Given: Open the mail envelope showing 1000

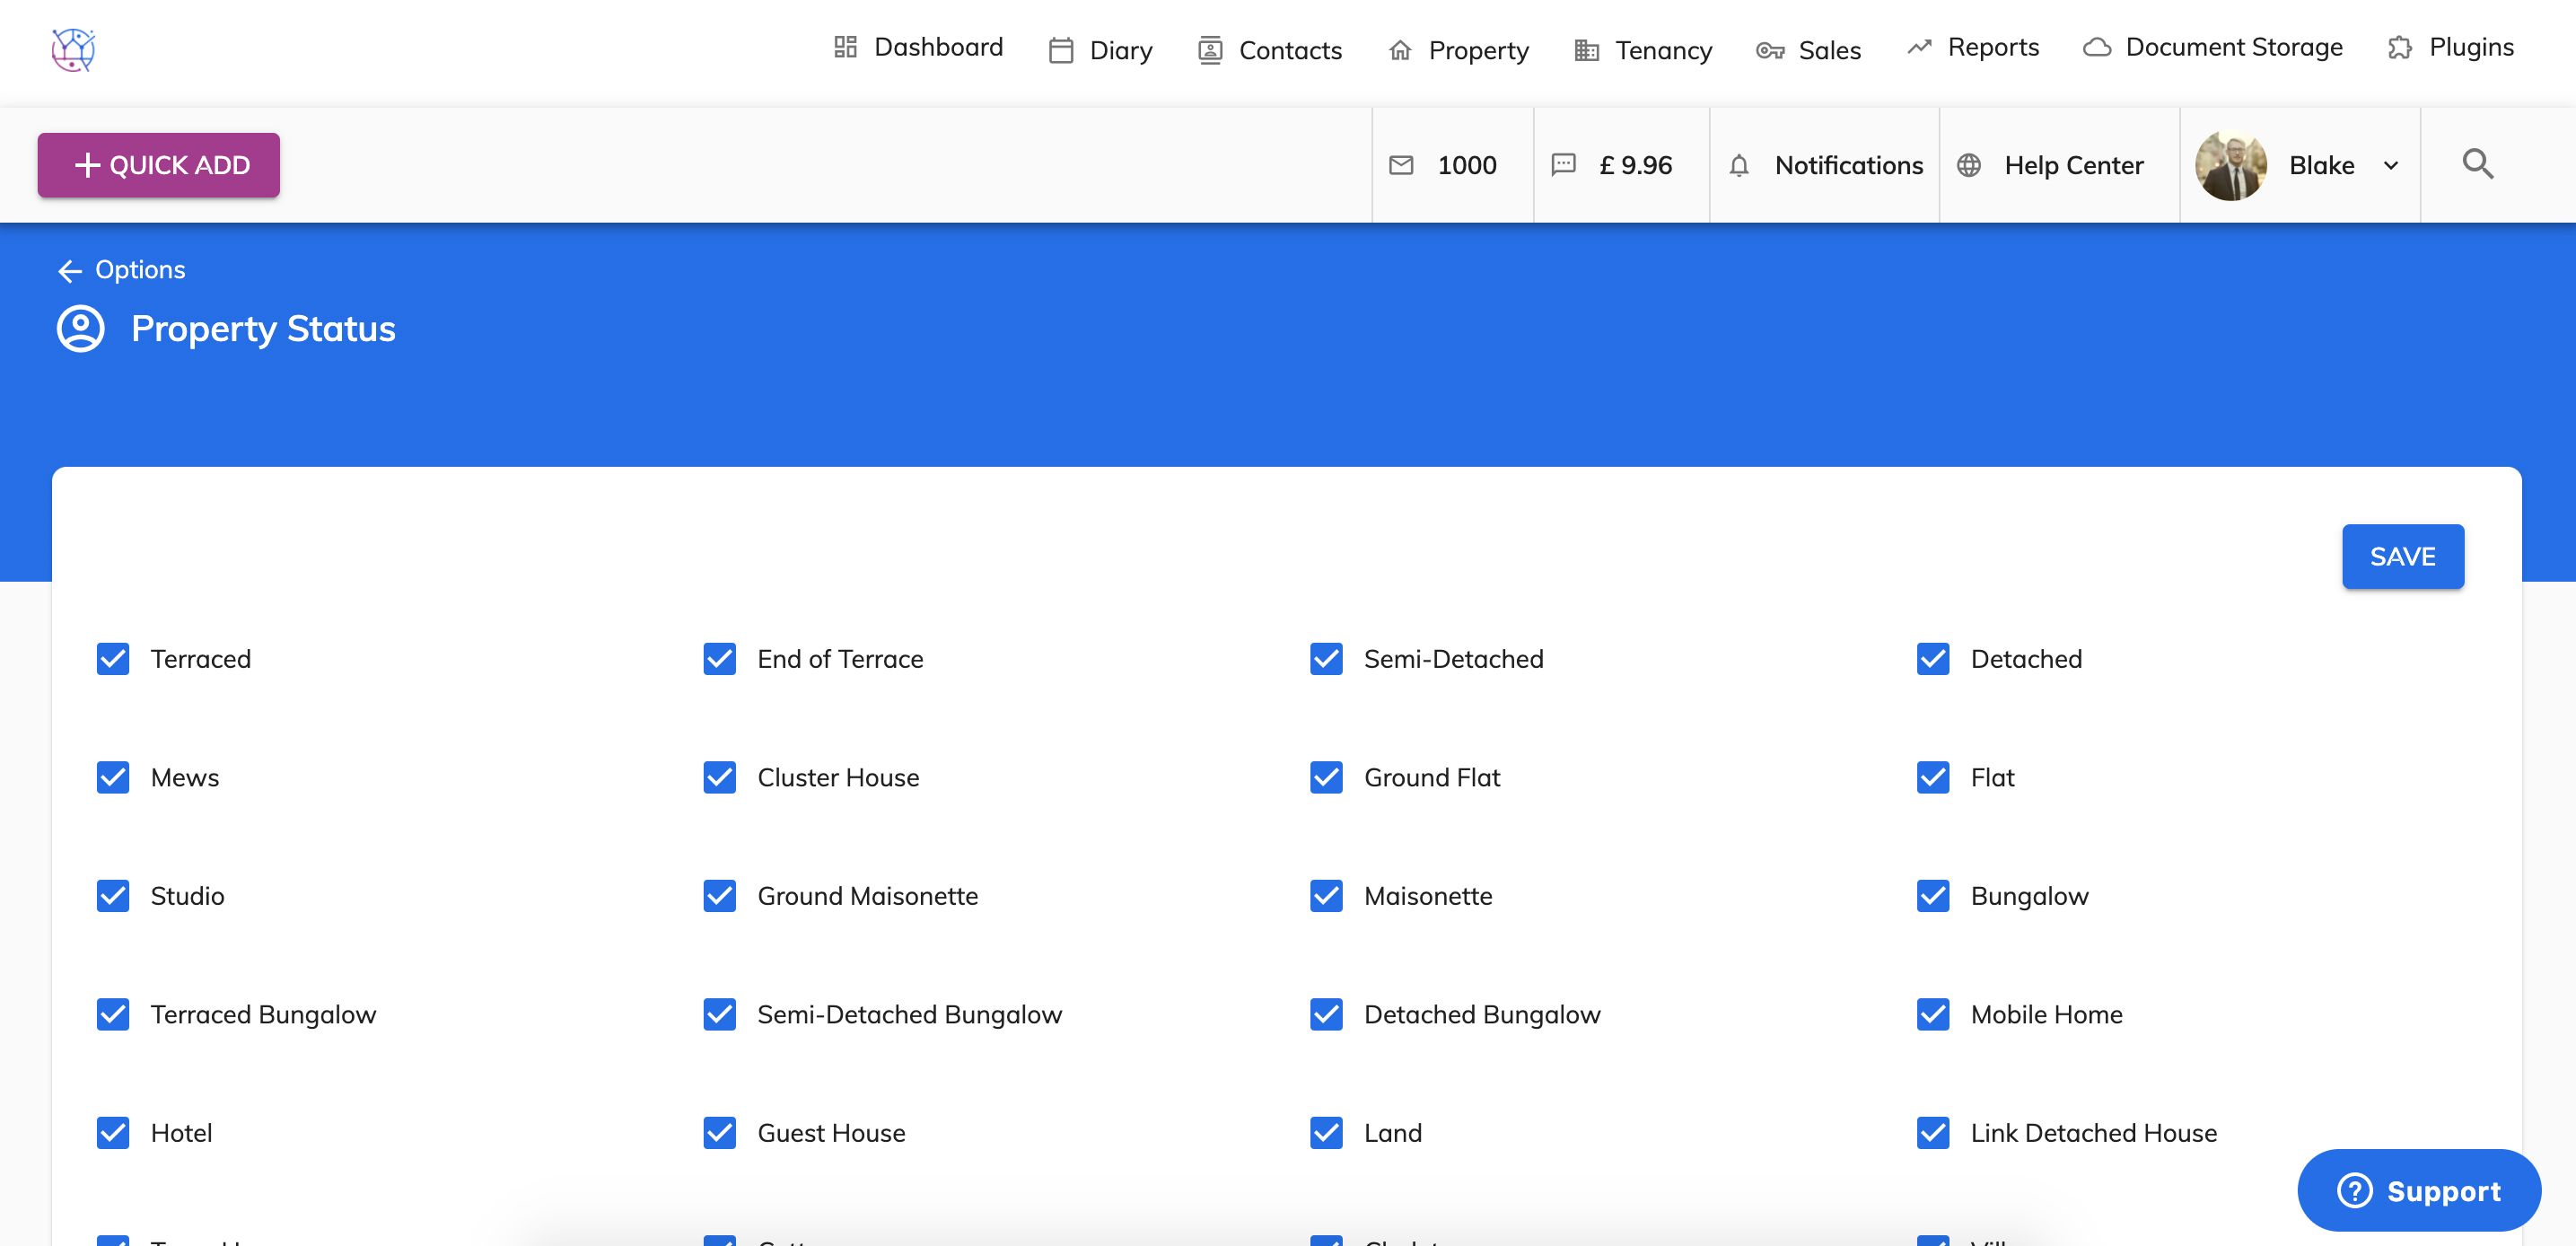Looking at the screenshot, I should [1403, 165].
